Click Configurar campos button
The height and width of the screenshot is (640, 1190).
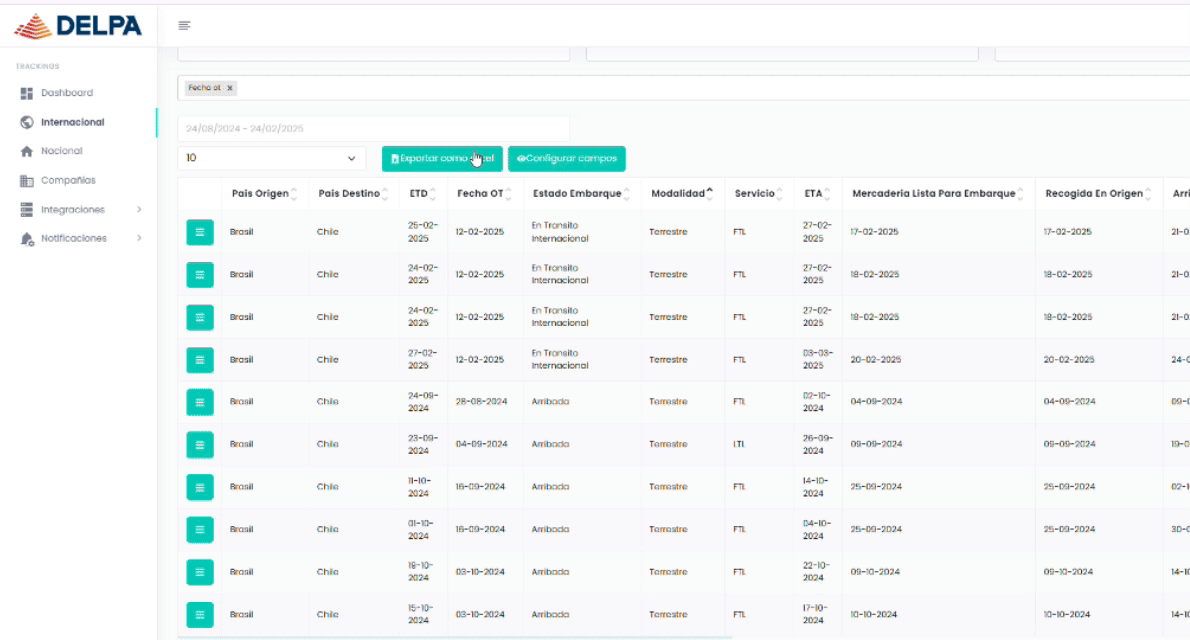point(567,159)
